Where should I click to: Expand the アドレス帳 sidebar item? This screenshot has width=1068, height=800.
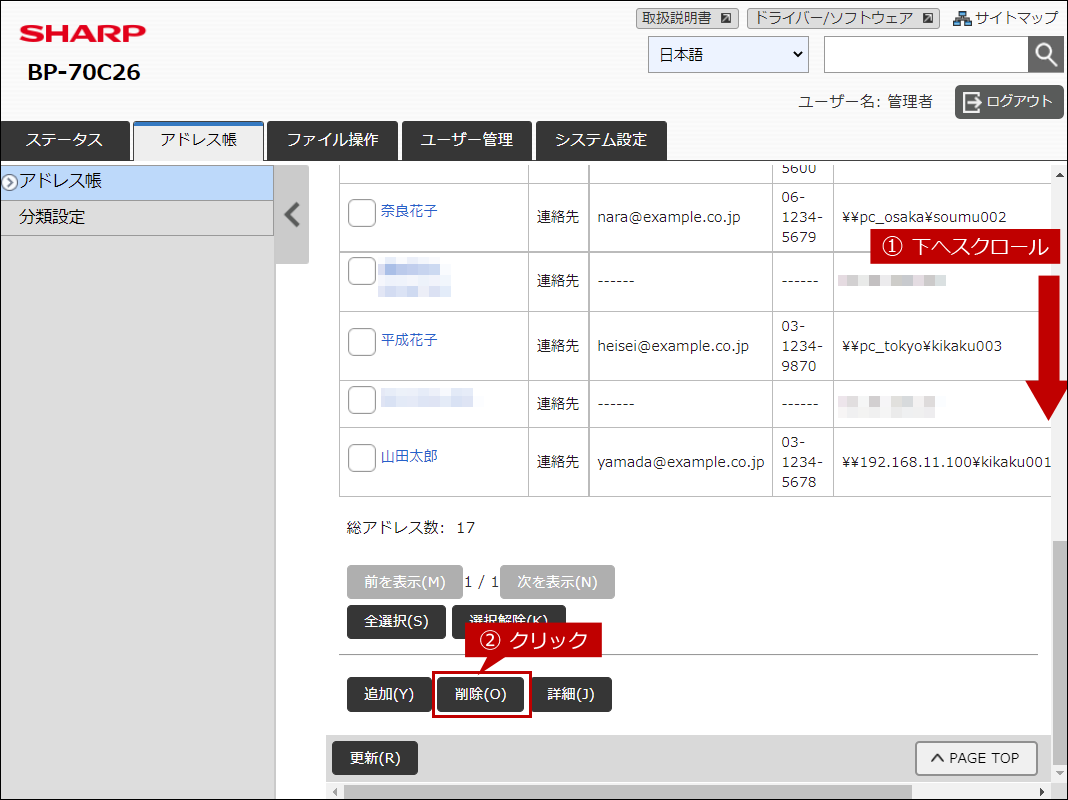coord(136,182)
